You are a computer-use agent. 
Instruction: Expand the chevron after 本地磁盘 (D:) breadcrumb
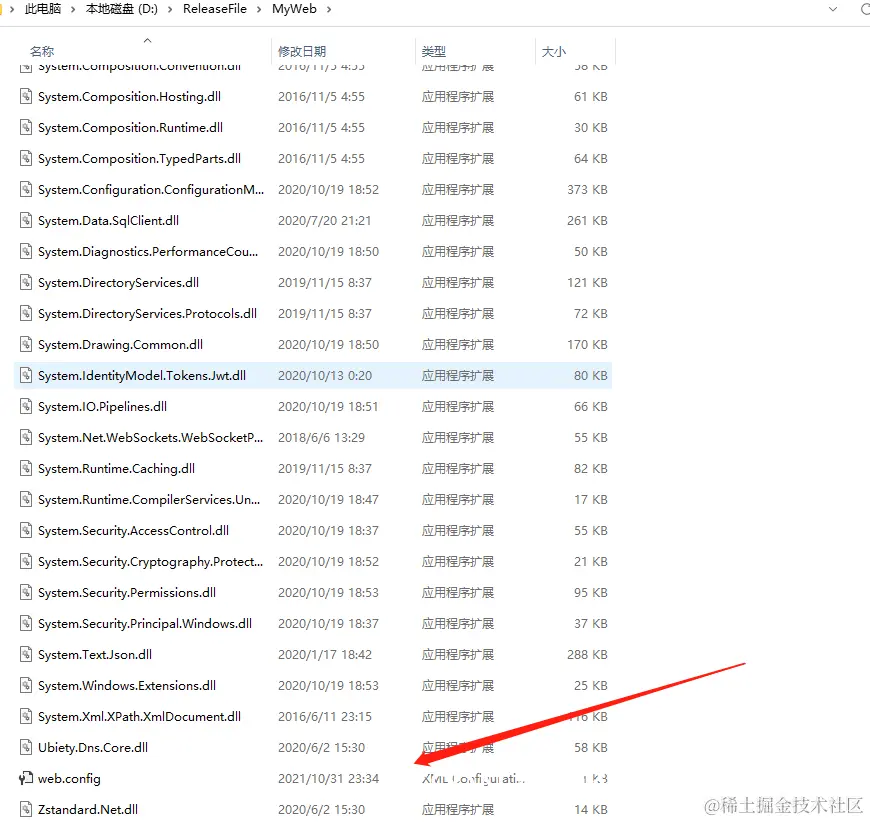pyautogui.click(x=169, y=9)
